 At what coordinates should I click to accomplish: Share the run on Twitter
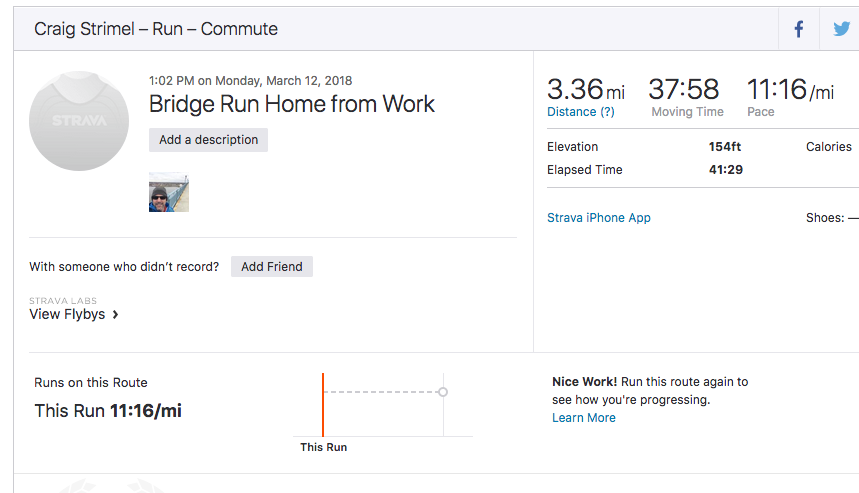841,29
